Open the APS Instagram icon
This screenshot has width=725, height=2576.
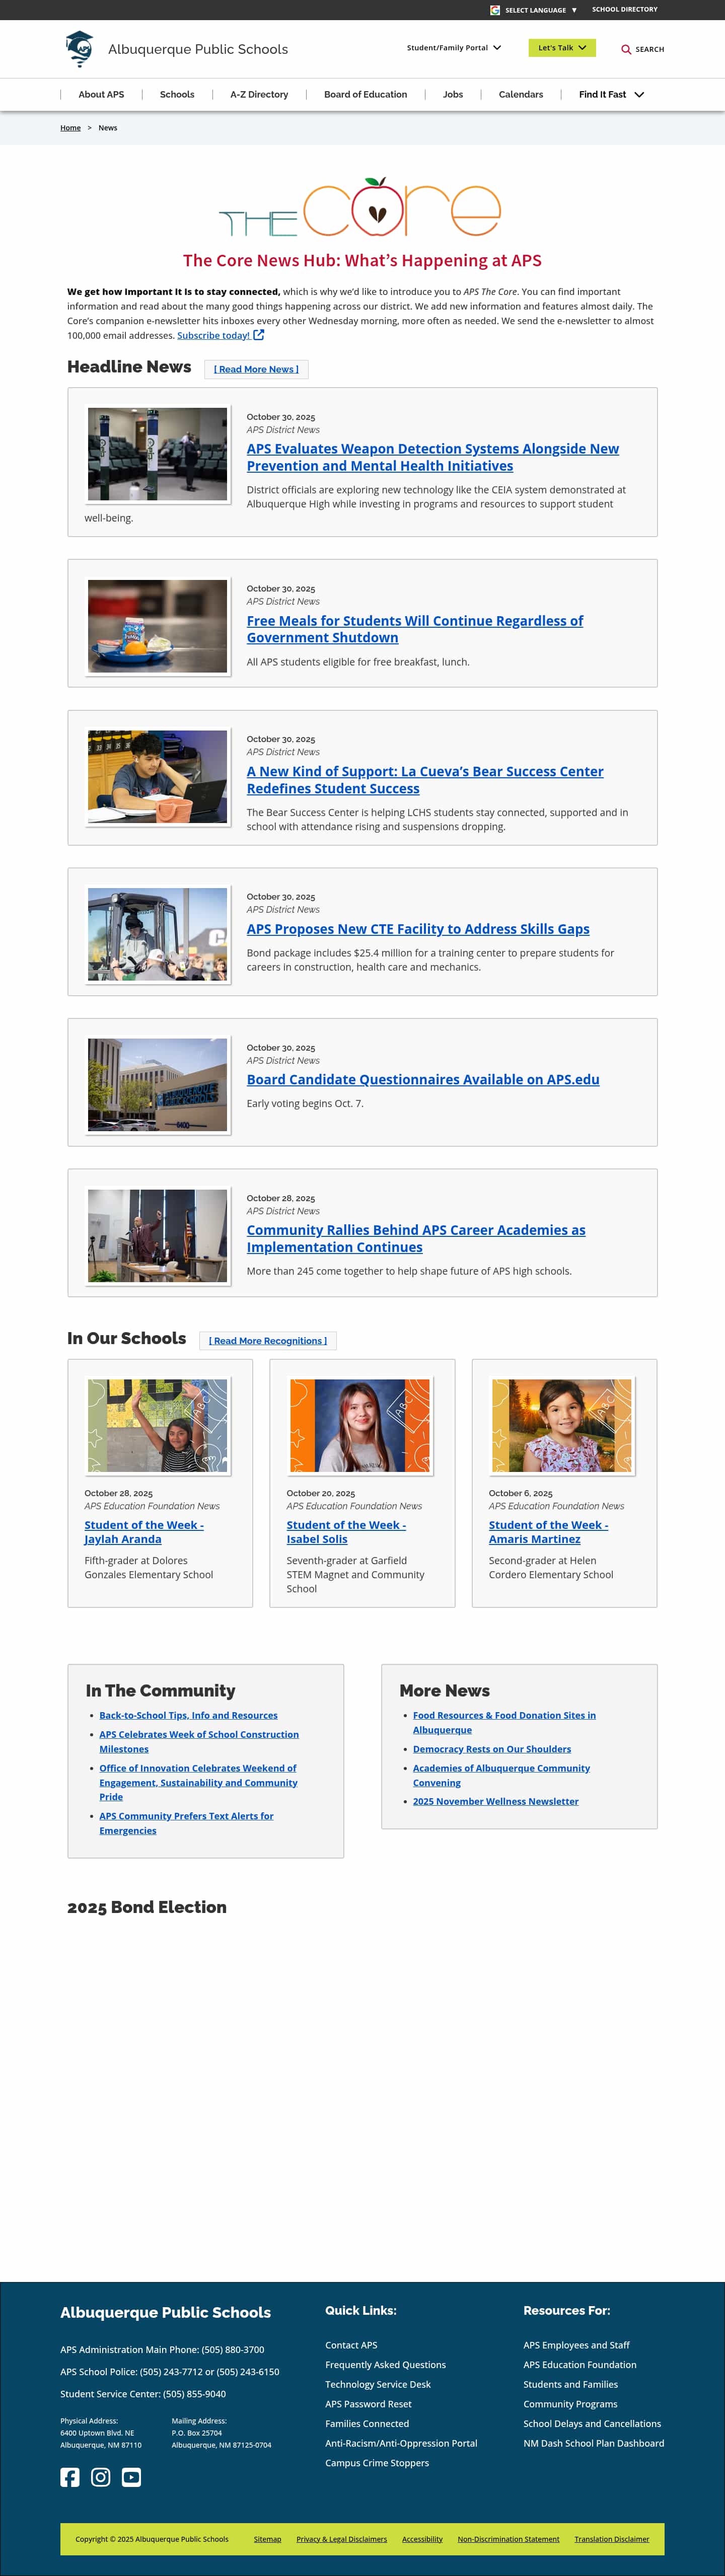point(101,2477)
